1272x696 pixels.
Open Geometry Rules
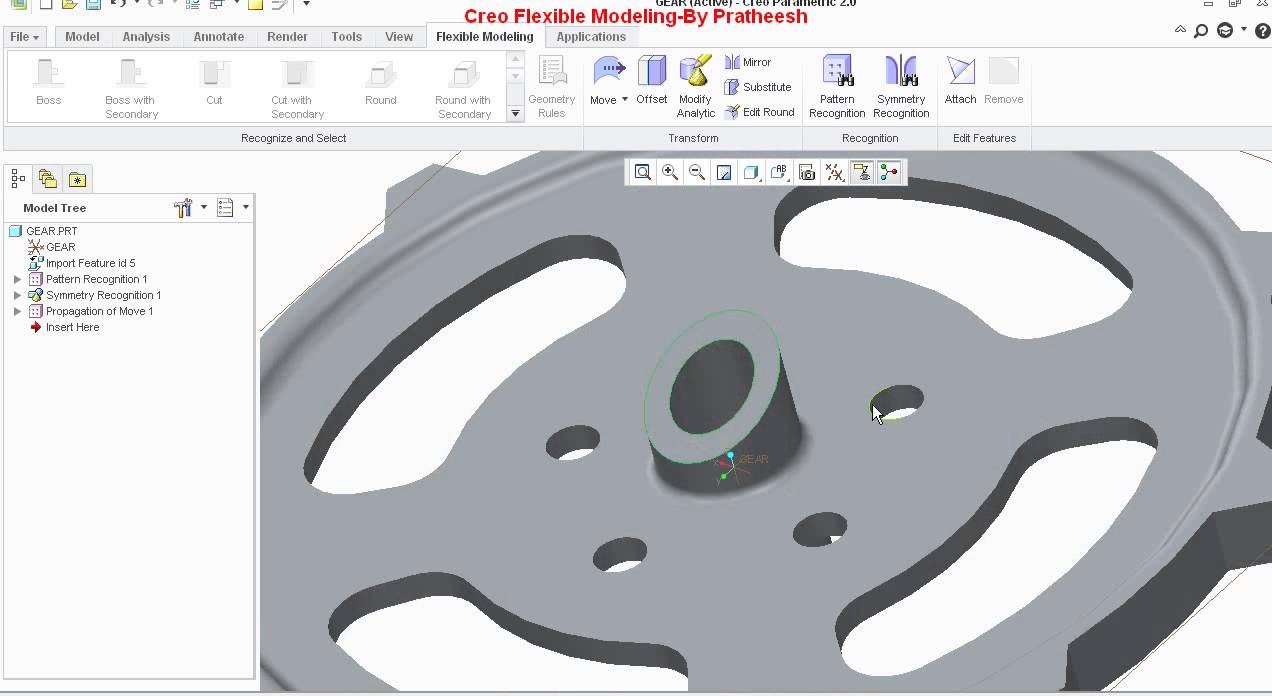point(552,87)
